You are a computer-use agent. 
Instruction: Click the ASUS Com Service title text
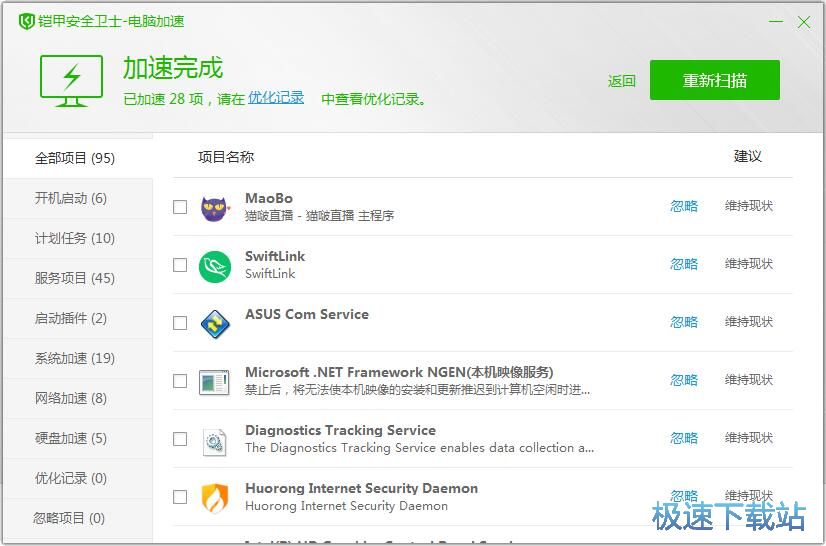point(307,314)
